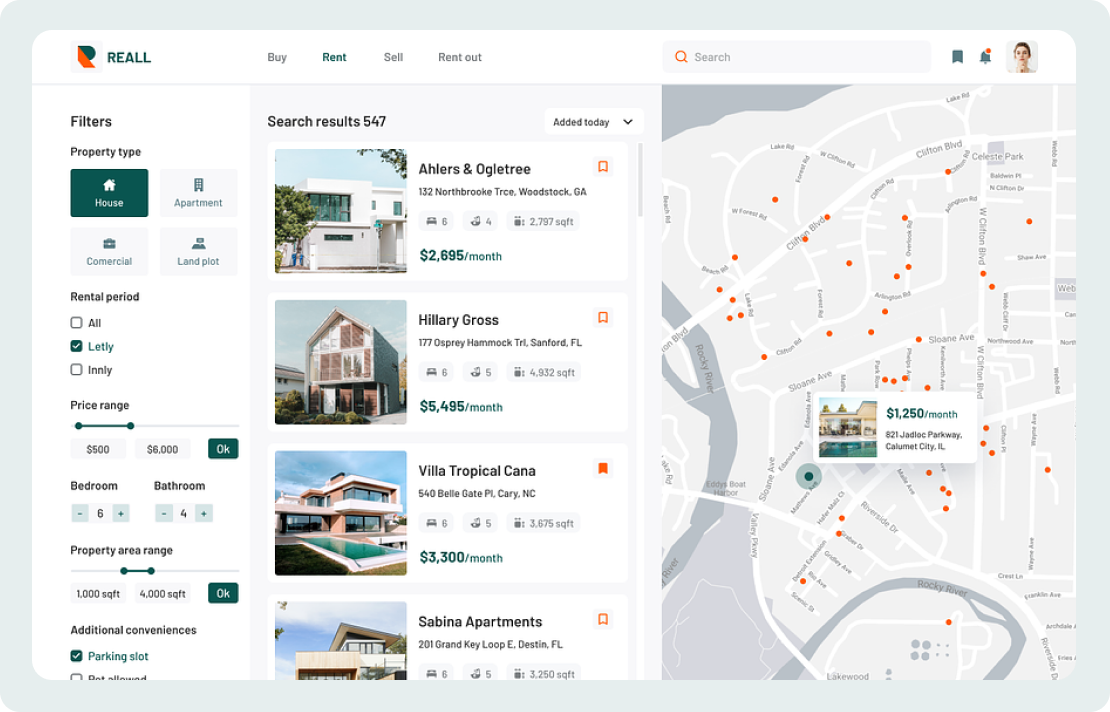Increase the bedroom count with plus
The width and height of the screenshot is (1110, 712).
point(120,513)
